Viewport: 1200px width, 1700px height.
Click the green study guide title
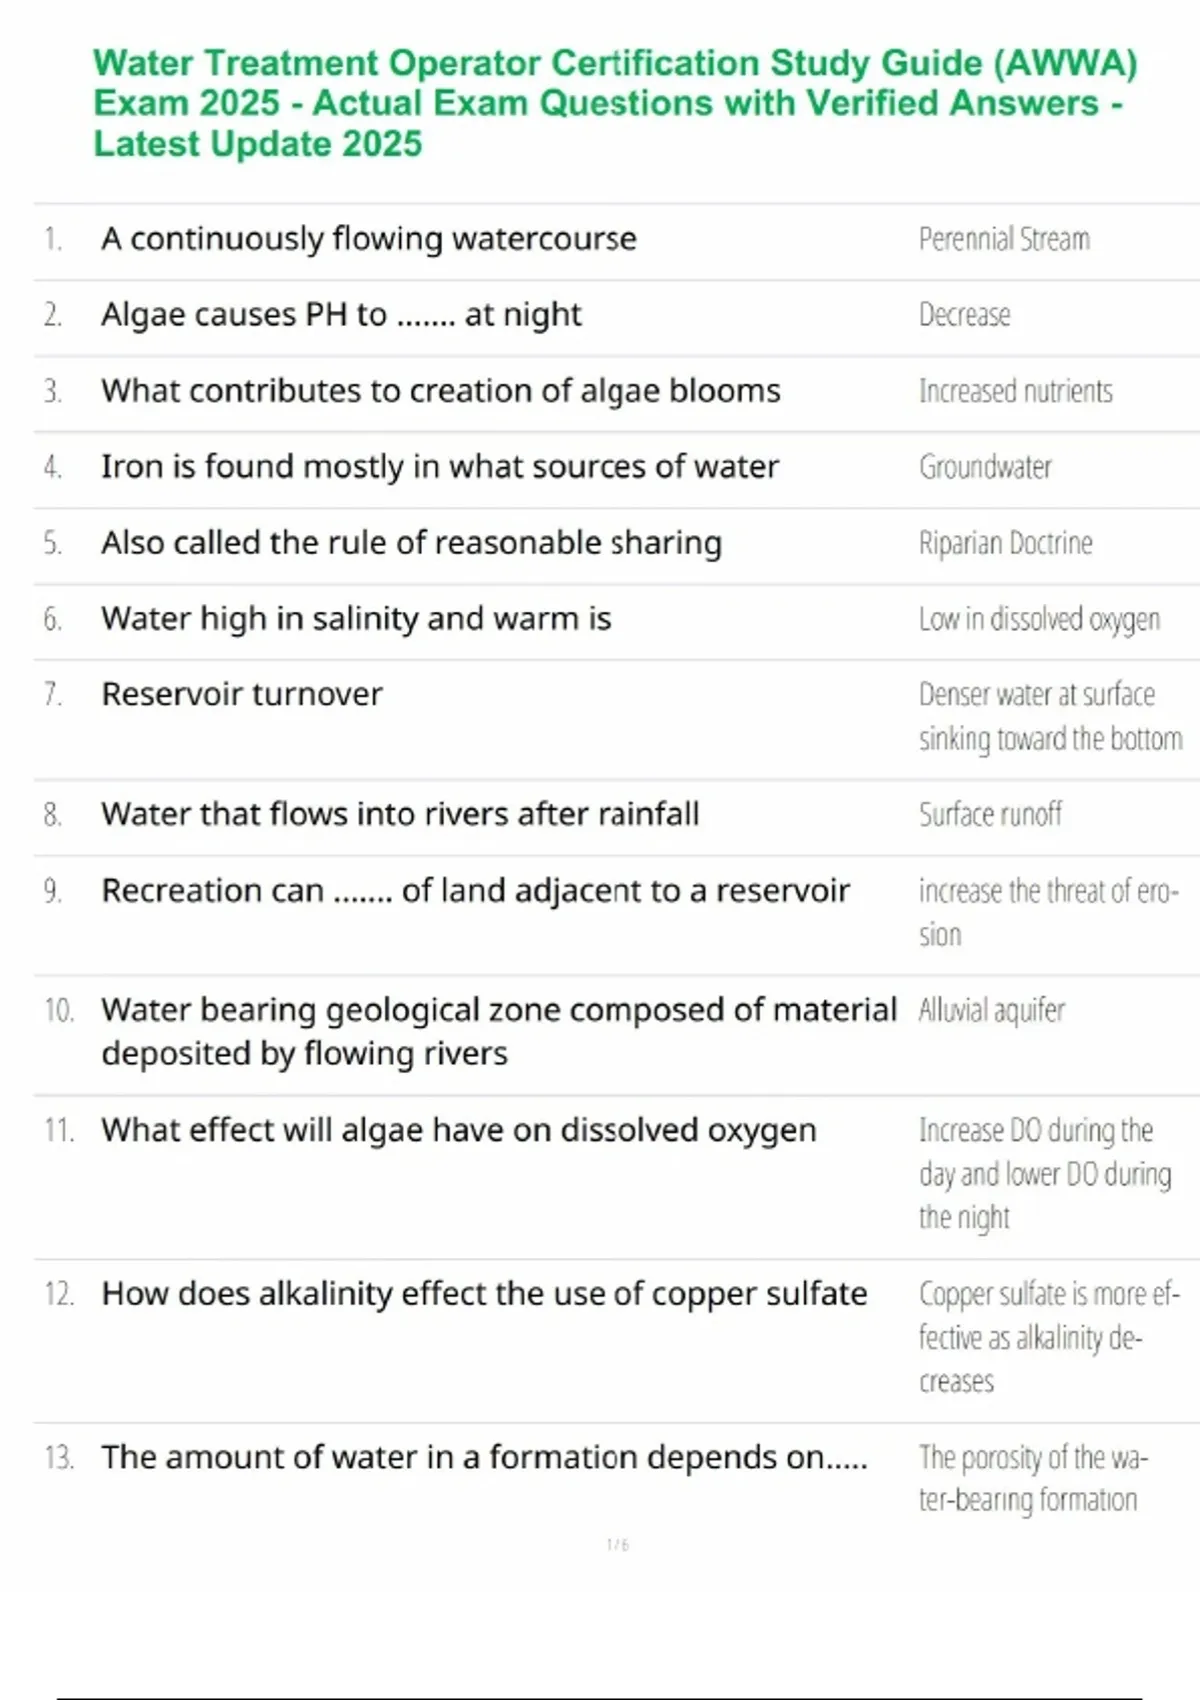(614, 103)
